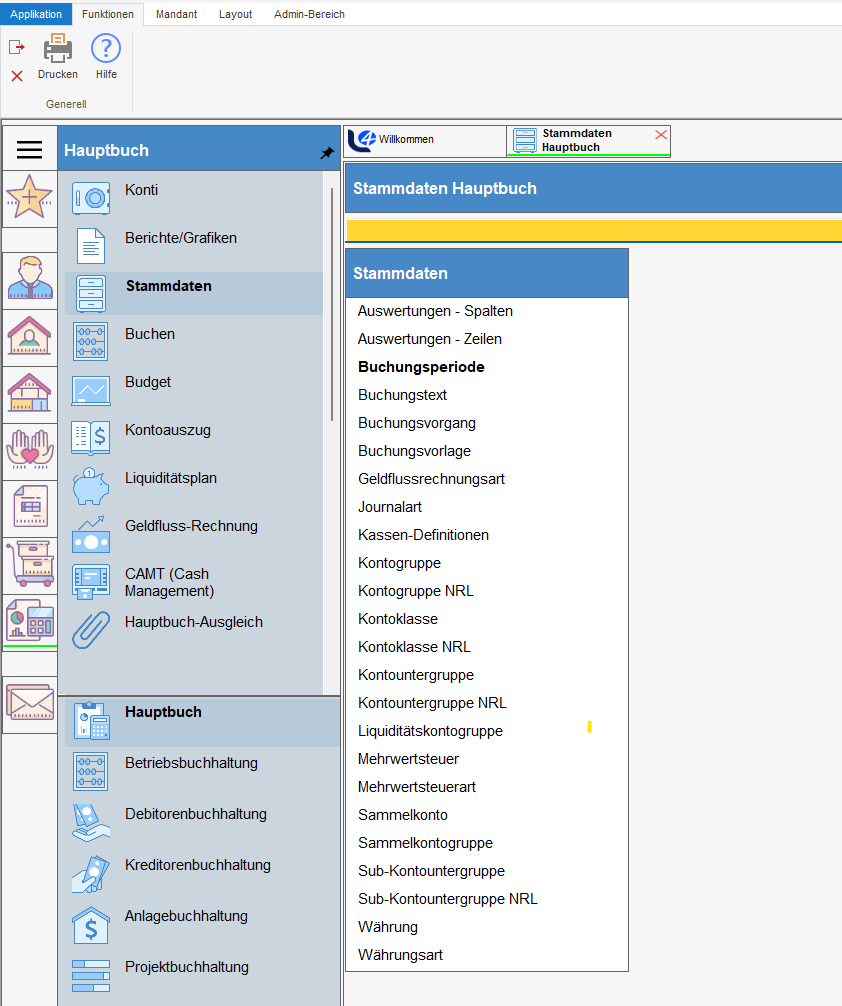Open Buchungsperiode in Stammdaten list
This screenshot has width=842, height=1006.
tap(421, 367)
